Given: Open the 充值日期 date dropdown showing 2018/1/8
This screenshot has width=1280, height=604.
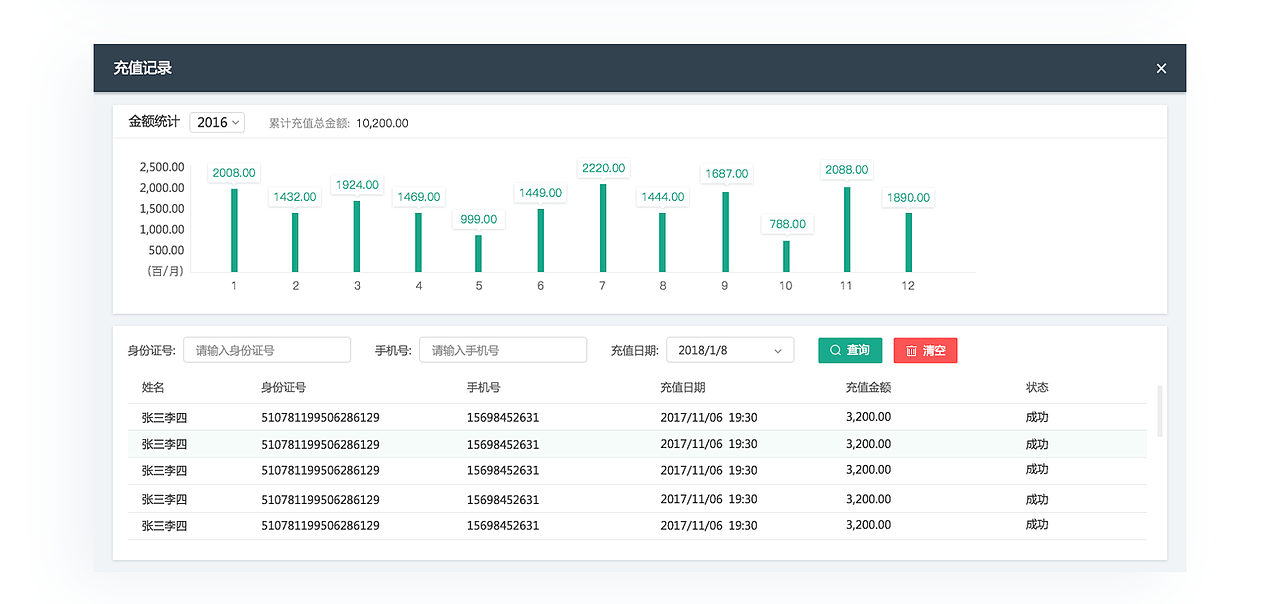Looking at the screenshot, I should tap(730, 350).
